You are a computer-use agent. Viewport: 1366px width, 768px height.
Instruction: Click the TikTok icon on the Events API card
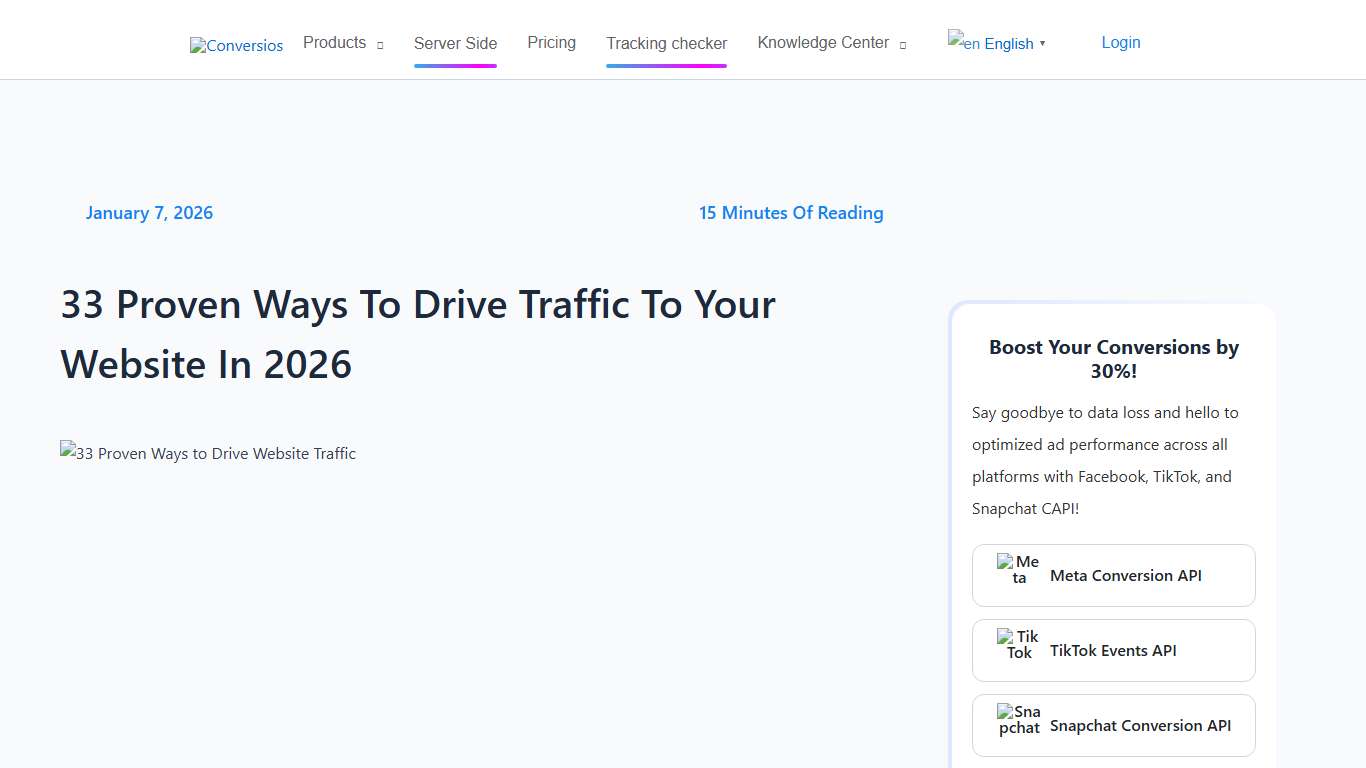click(1017, 644)
